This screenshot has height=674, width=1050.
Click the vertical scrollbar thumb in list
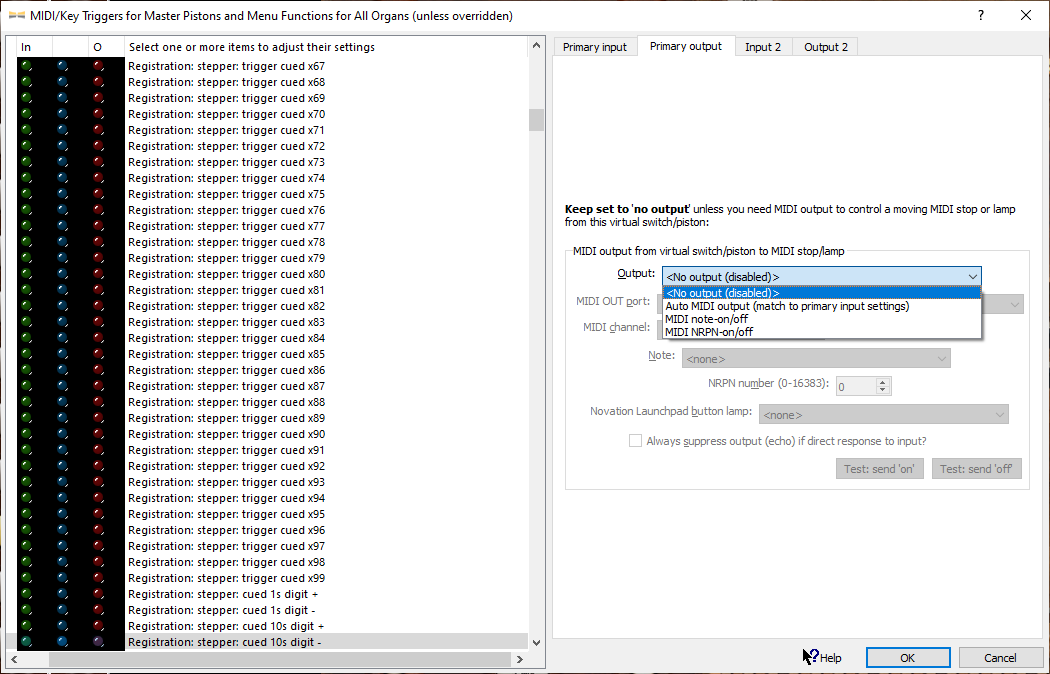(x=536, y=120)
